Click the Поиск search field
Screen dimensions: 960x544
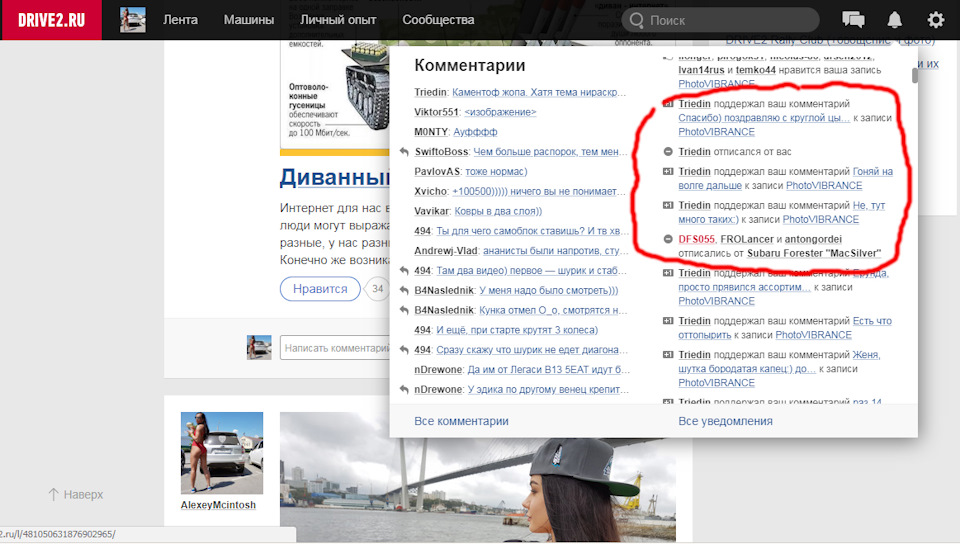tap(721, 20)
